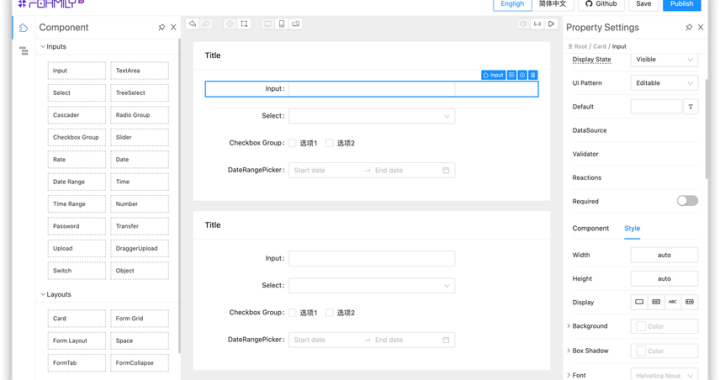Switch language to 简体中文
This screenshot has width=720, height=380.
tap(552, 4)
